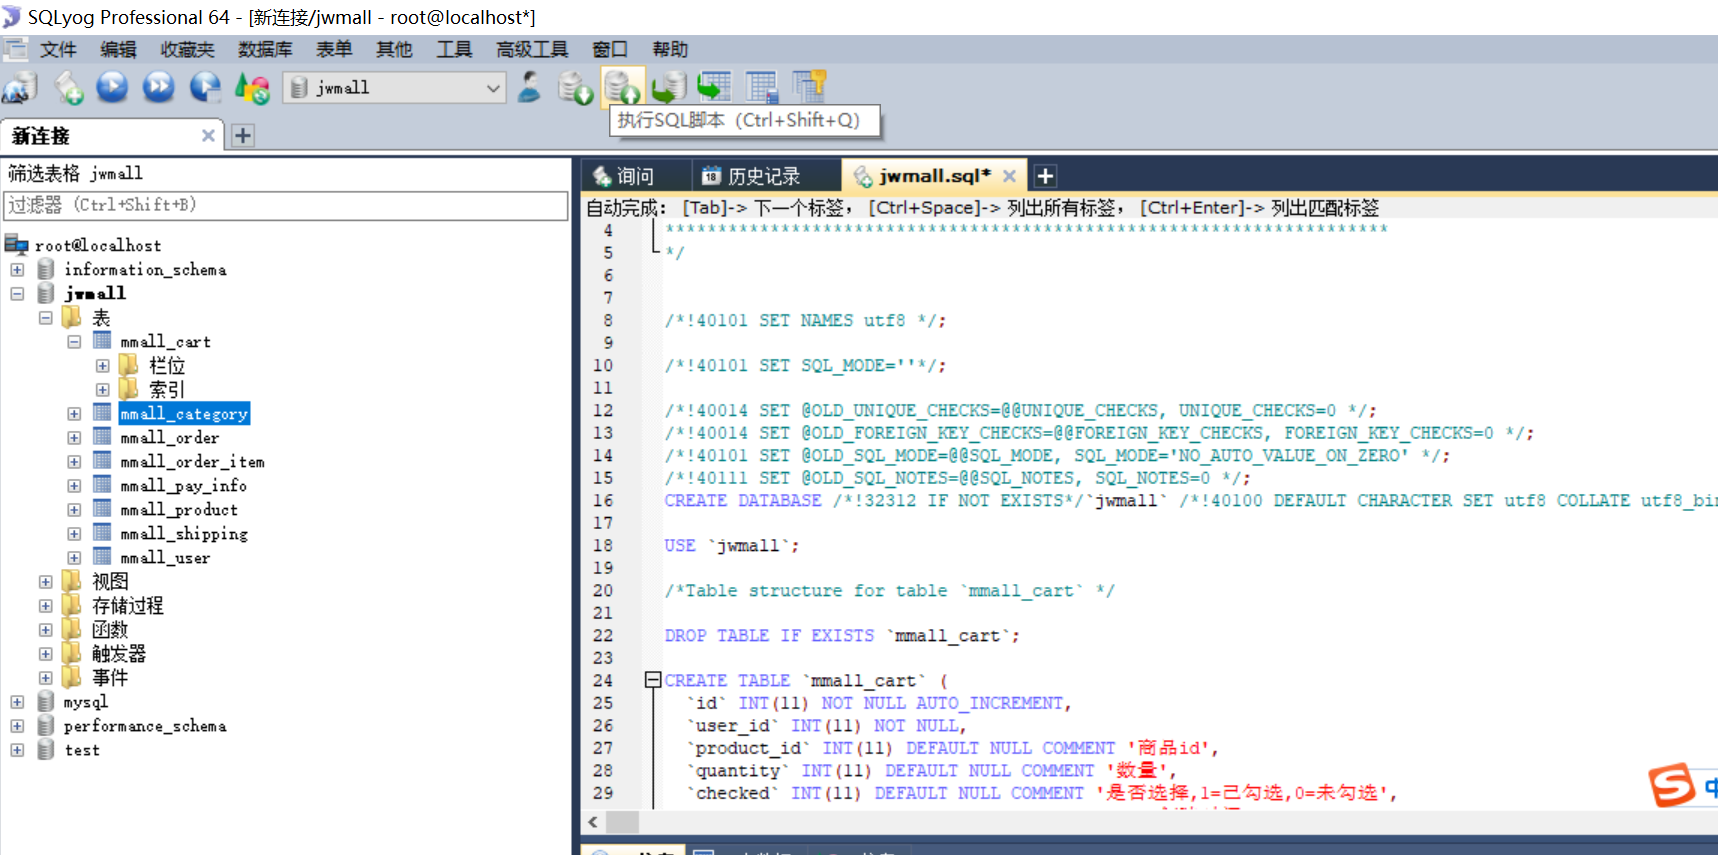Click the test database cylinder icon
Image resolution: width=1718 pixels, height=855 pixels.
tap(46, 749)
